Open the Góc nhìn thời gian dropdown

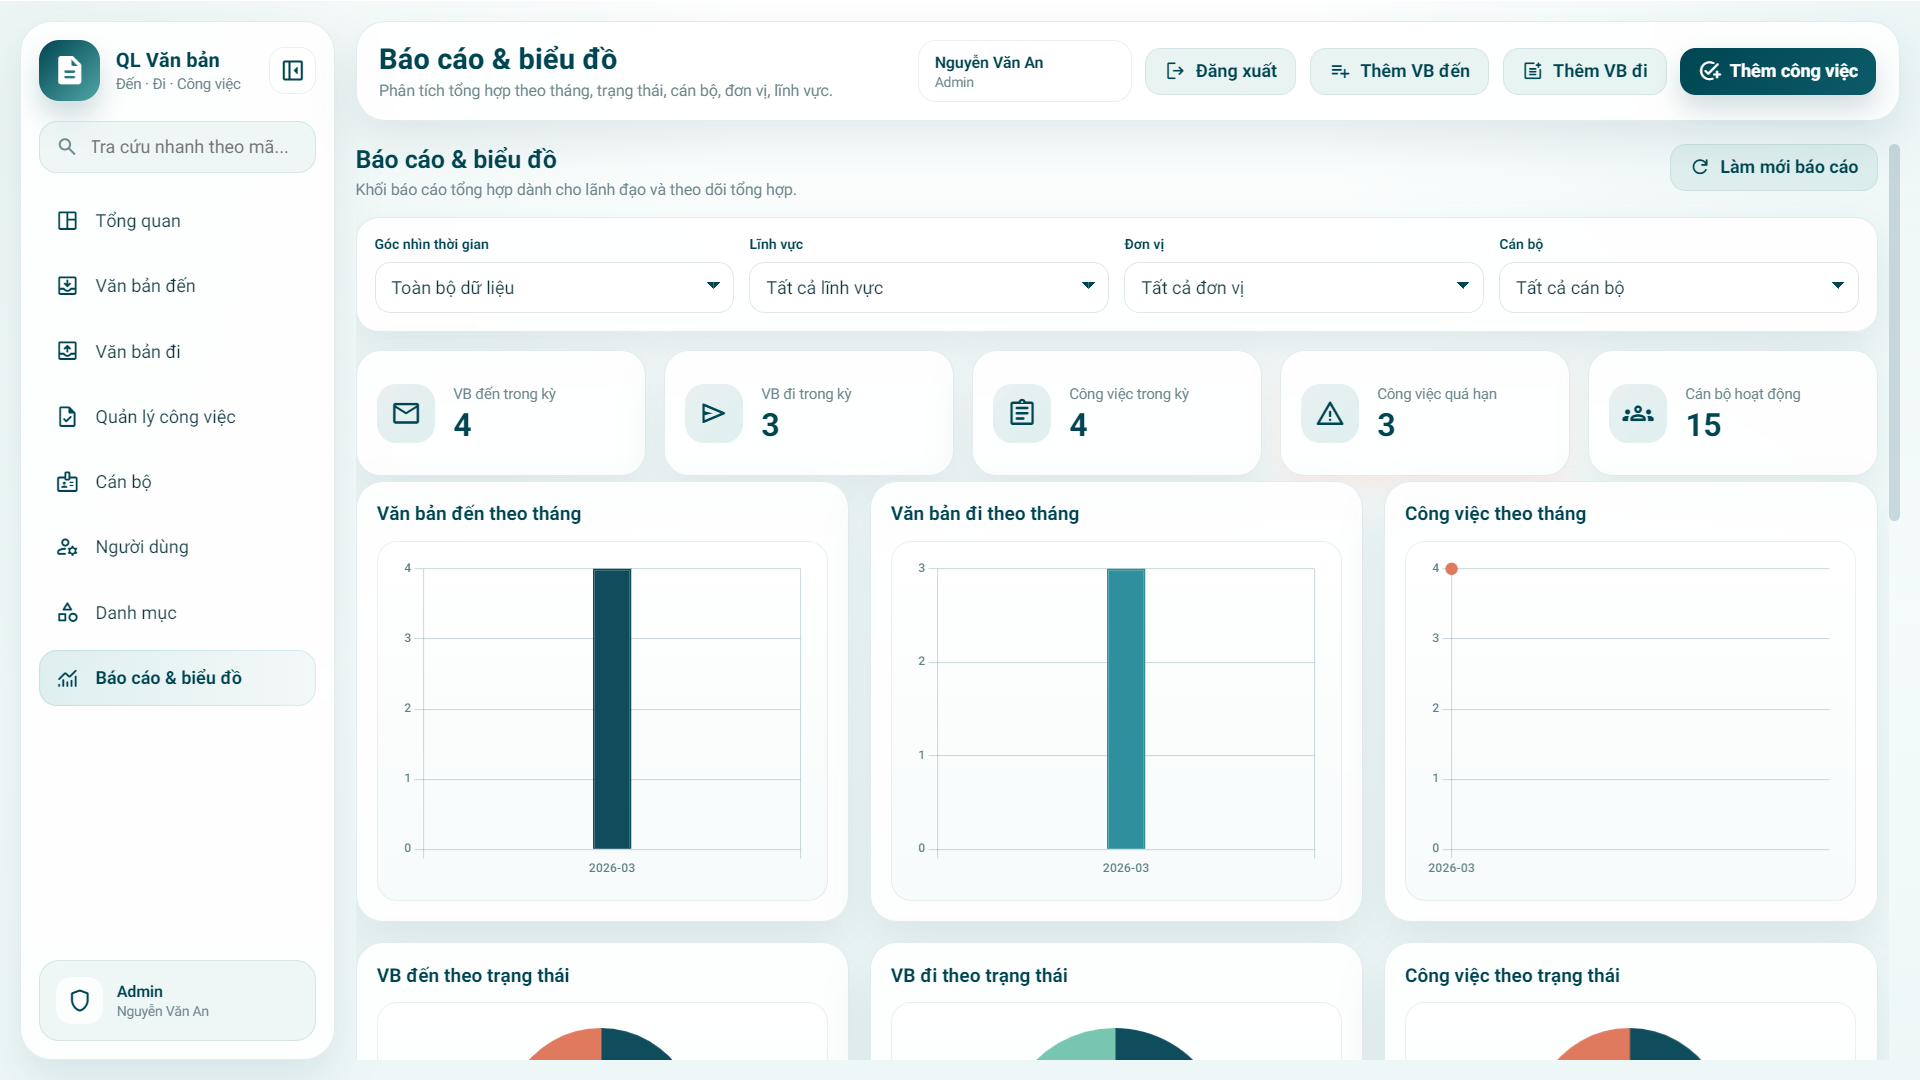pos(553,288)
